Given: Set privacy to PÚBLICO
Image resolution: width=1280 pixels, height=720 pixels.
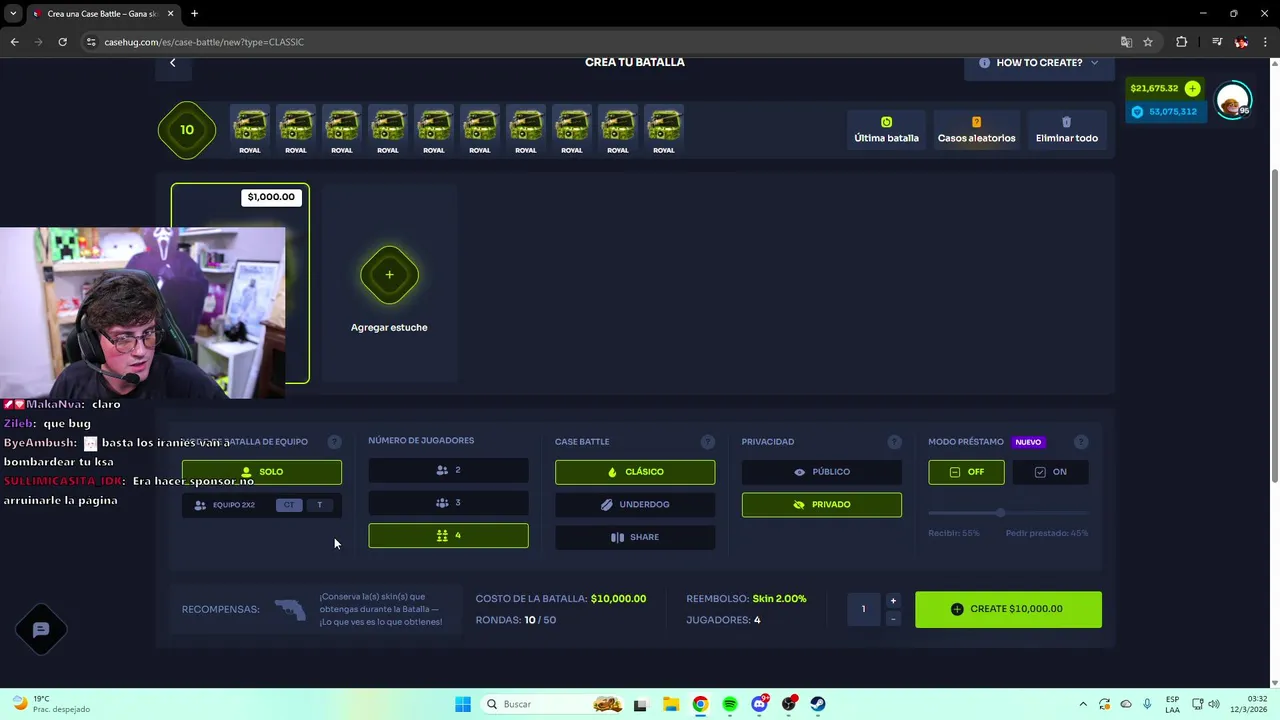Looking at the screenshot, I should coord(822,472).
